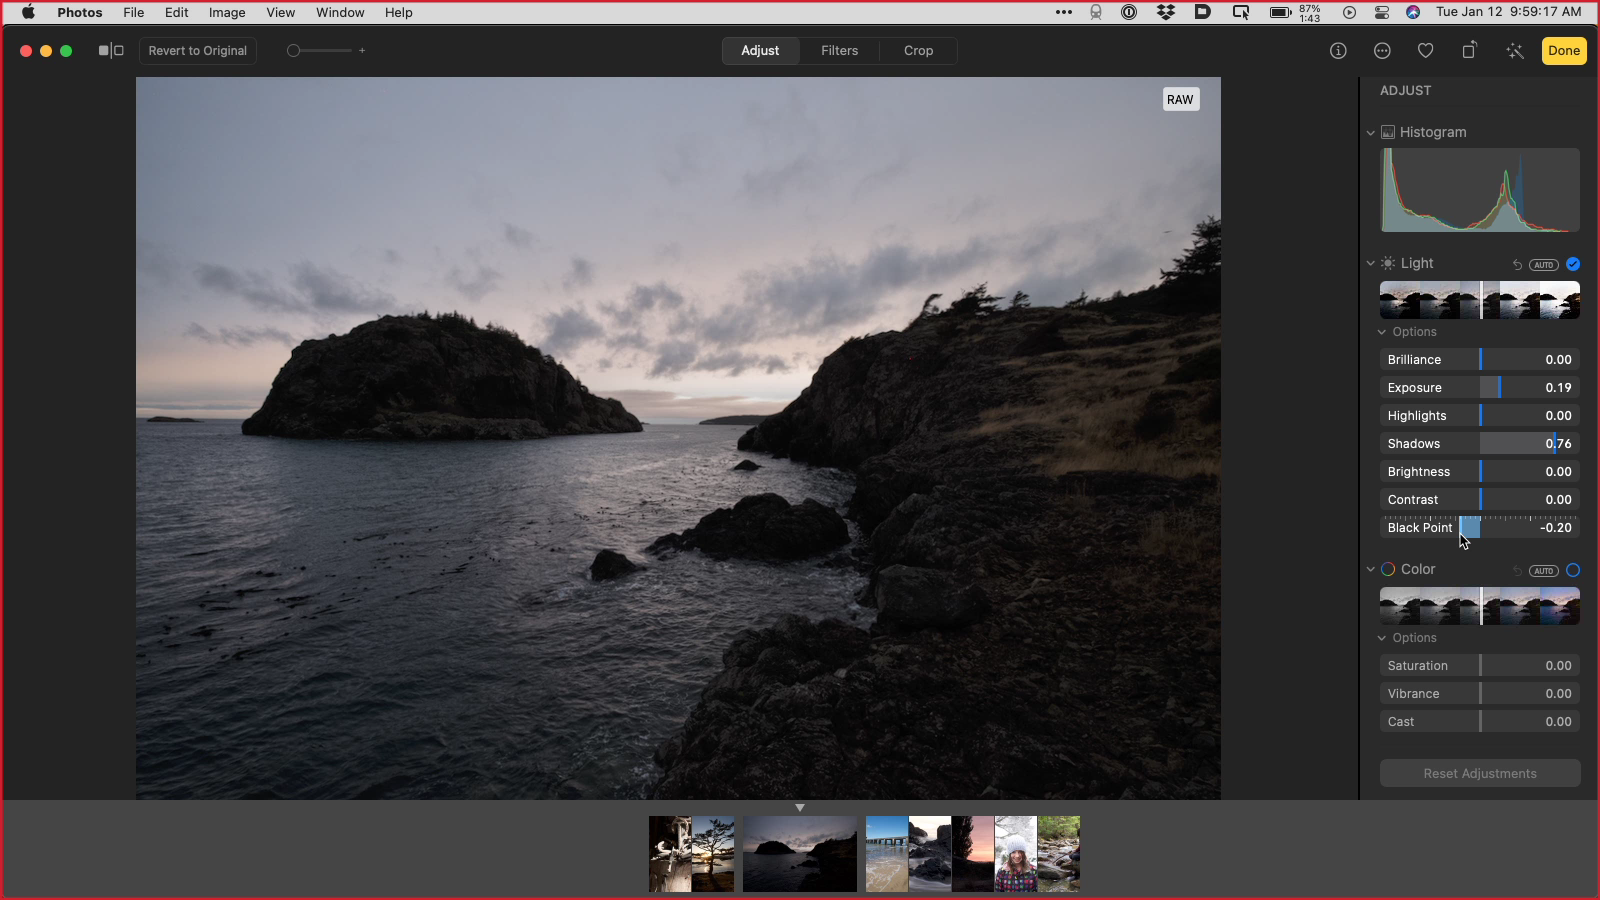Collapse the Light Options disclosure
The image size is (1600, 900).
[1382, 332]
